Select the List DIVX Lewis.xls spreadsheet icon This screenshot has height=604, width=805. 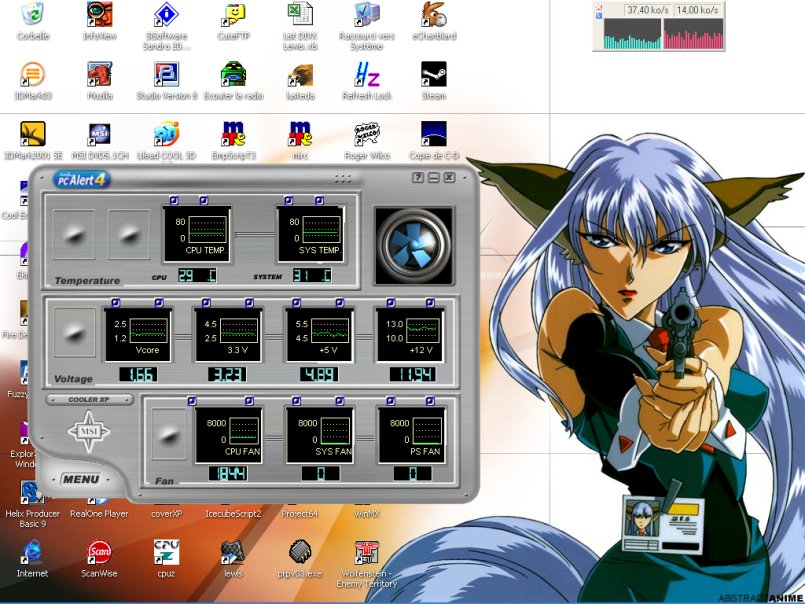(x=300, y=14)
